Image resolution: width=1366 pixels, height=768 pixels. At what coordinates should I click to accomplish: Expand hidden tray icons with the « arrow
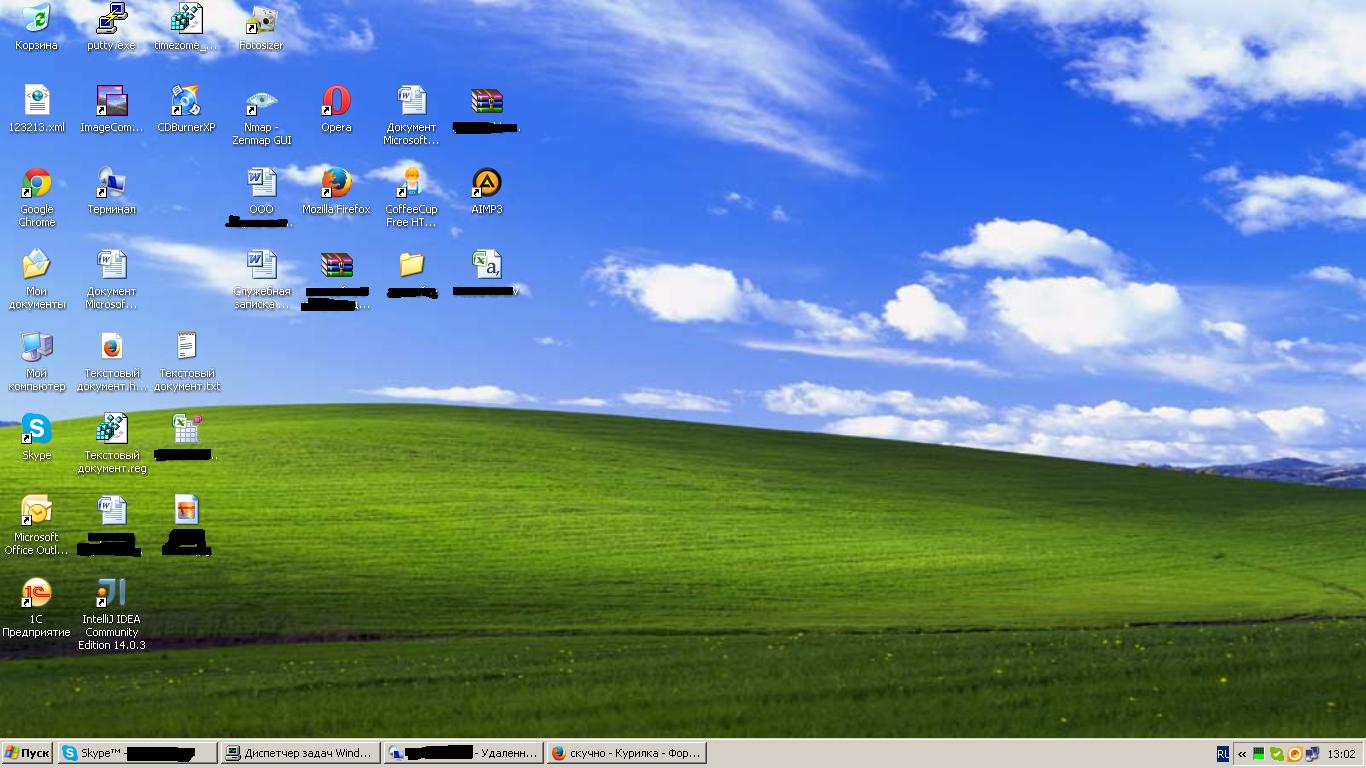[1242, 754]
